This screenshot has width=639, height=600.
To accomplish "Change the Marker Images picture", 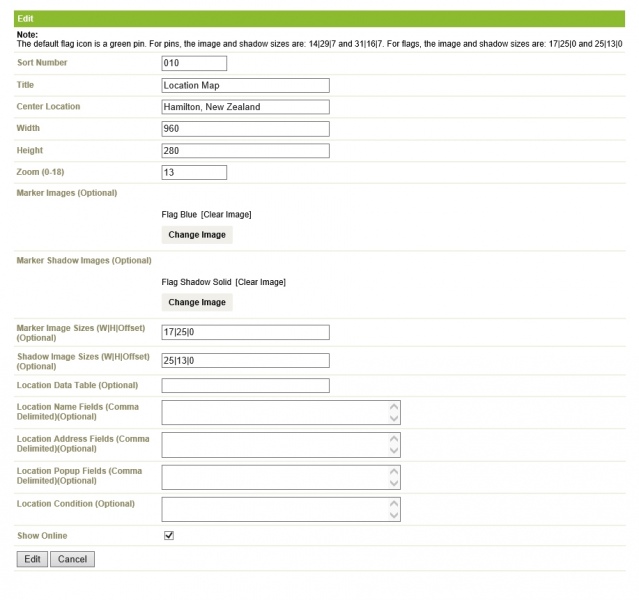I will (x=197, y=235).
